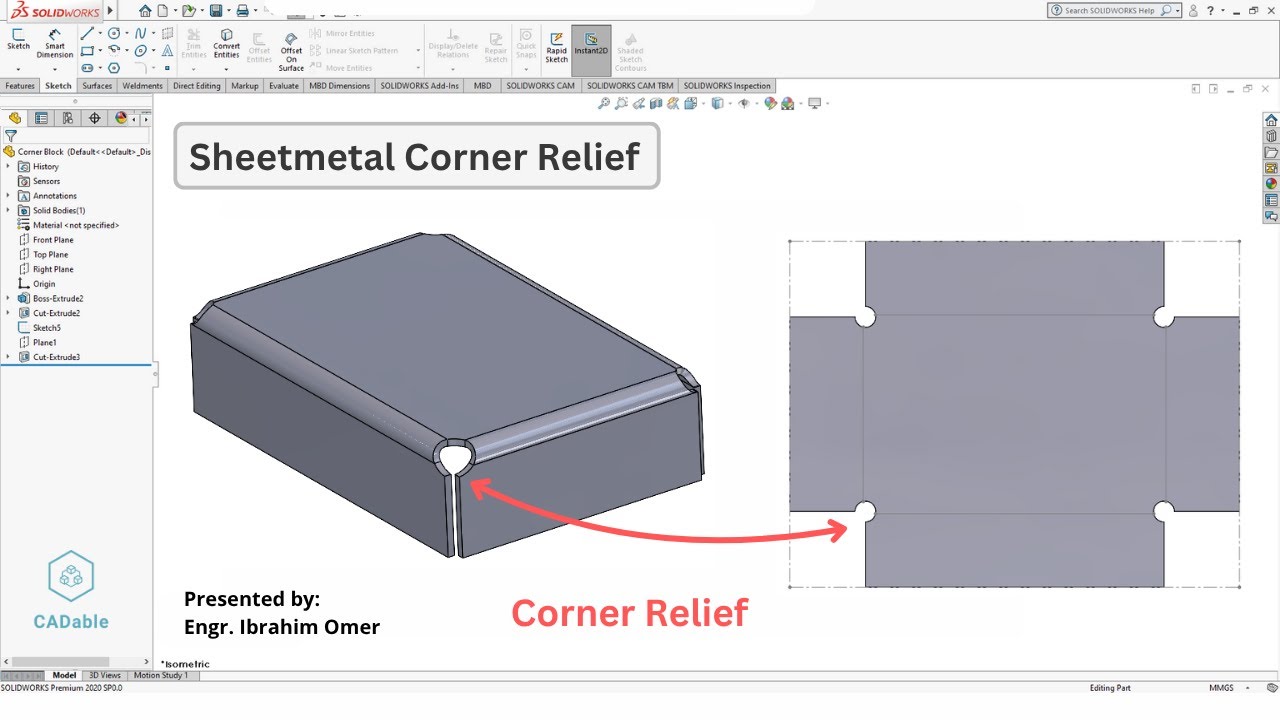This screenshot has height=720, width=1280.
Task: Expand the Solid Bodies folder
Action: 8,210
